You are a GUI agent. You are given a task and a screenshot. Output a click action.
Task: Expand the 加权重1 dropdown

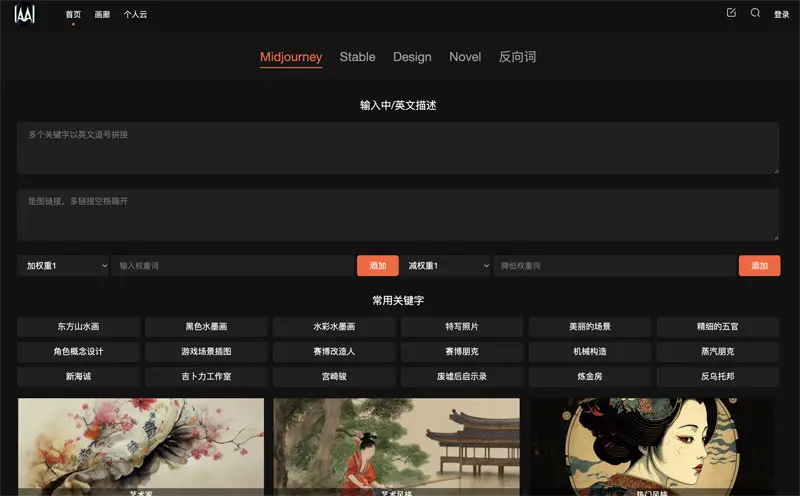point(63,266)
